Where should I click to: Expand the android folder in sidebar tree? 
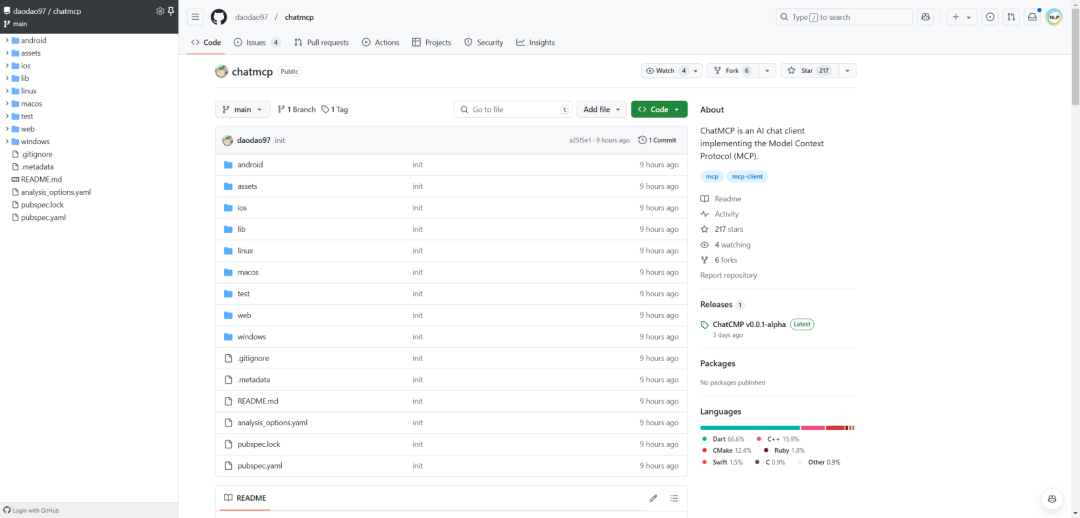pos(7,40)
